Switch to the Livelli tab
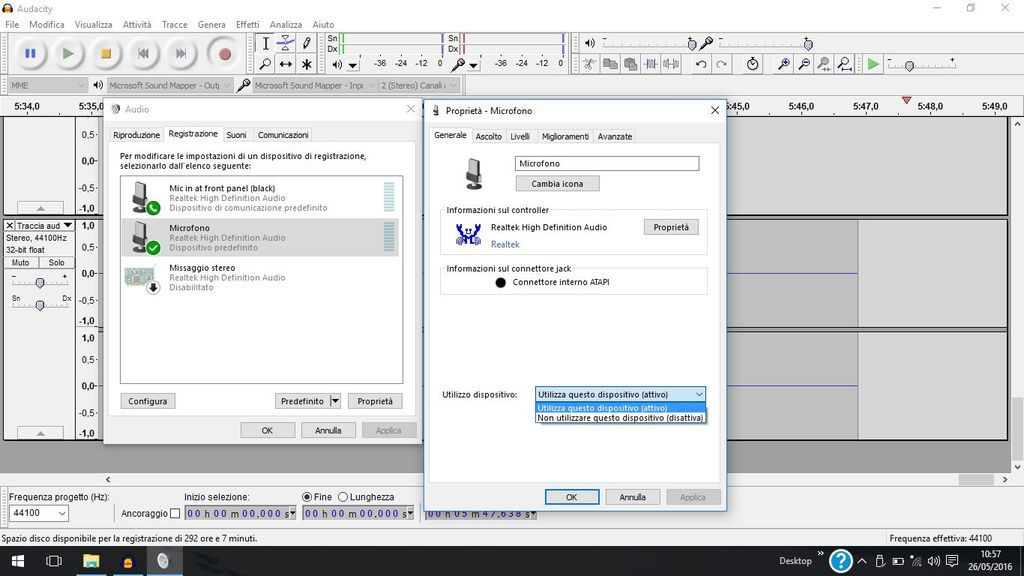The image size is (1024, 576). [520, 136]
